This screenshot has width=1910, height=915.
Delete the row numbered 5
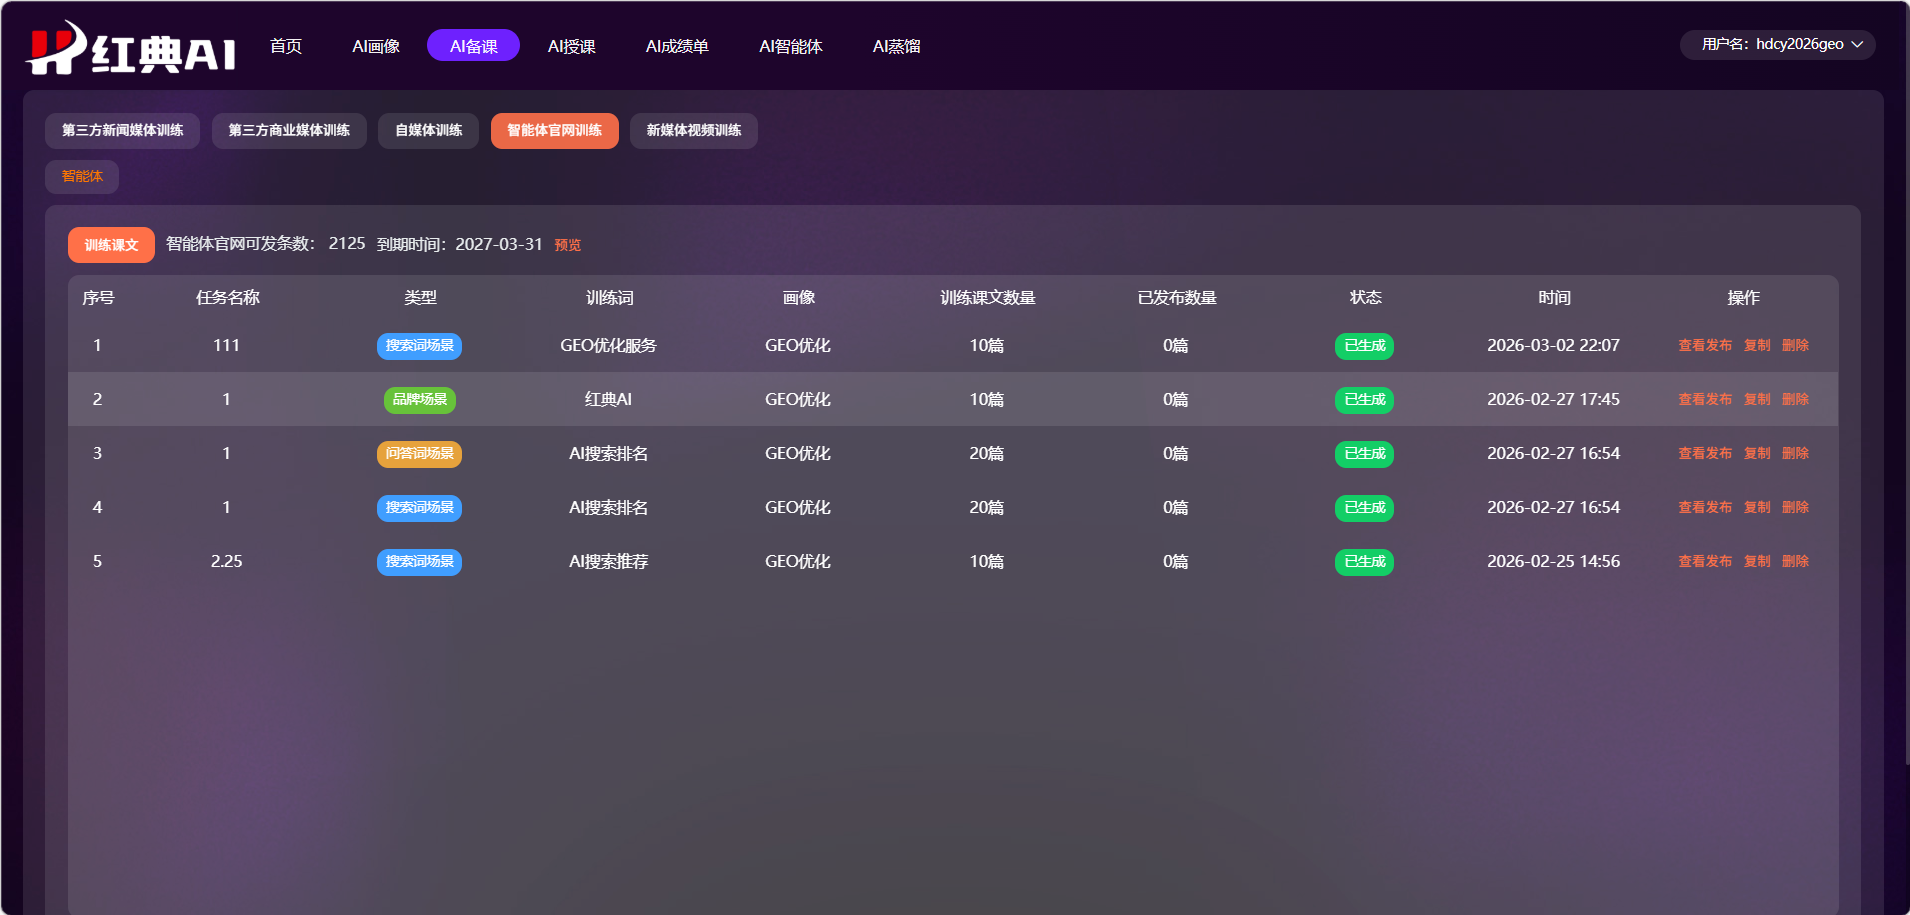[1795, 561]
